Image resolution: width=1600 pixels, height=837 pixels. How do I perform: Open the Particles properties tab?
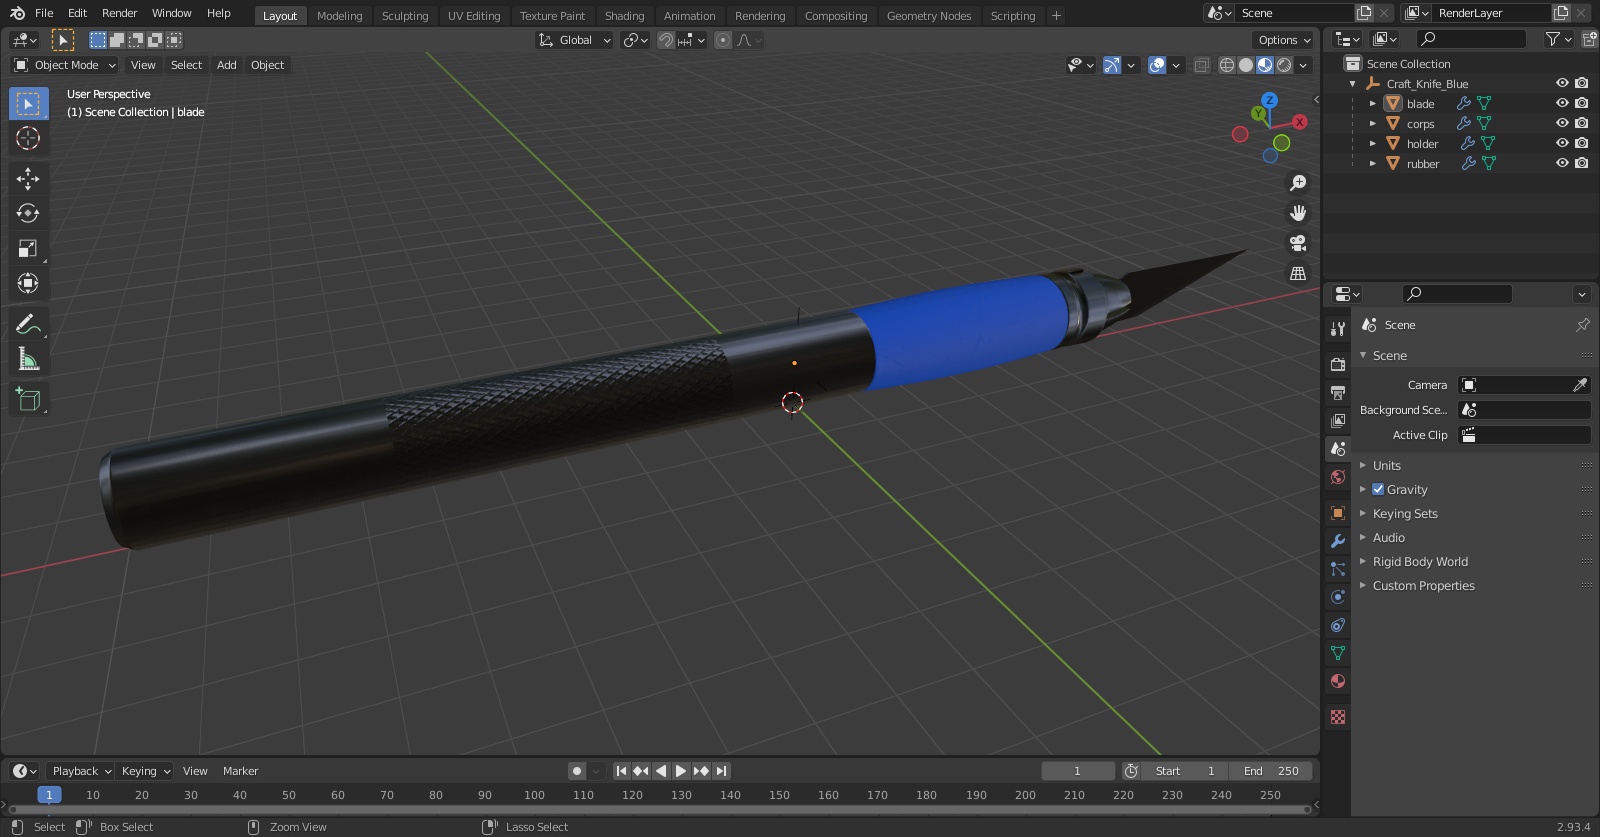point(1338,569)
